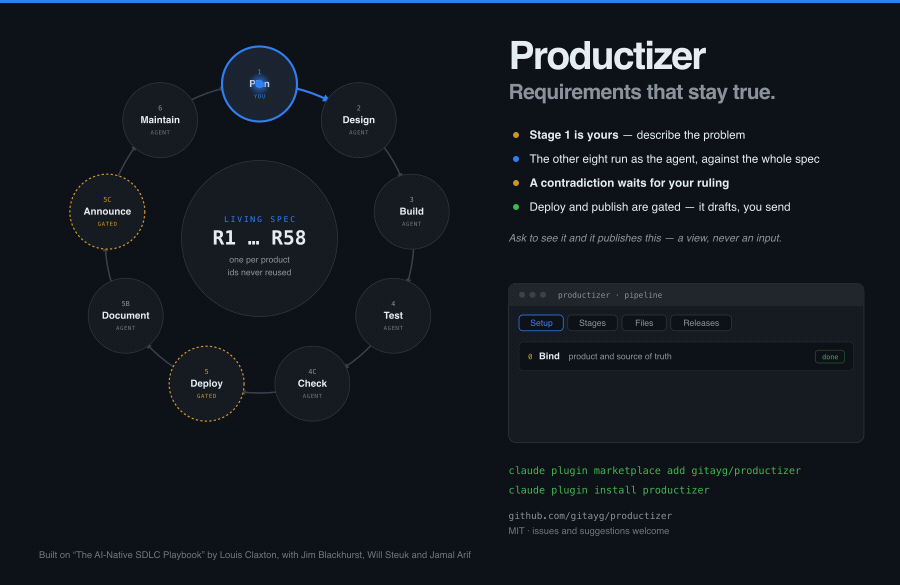Click the 'Ask to see it' italic note
The width and height of the screenshot is (900, 585).
click(x=645, y=238)
